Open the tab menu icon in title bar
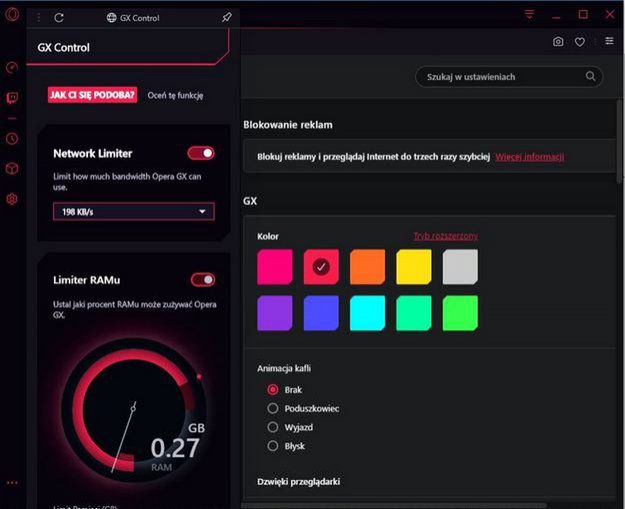625x509 pixels. coord(529,15)
